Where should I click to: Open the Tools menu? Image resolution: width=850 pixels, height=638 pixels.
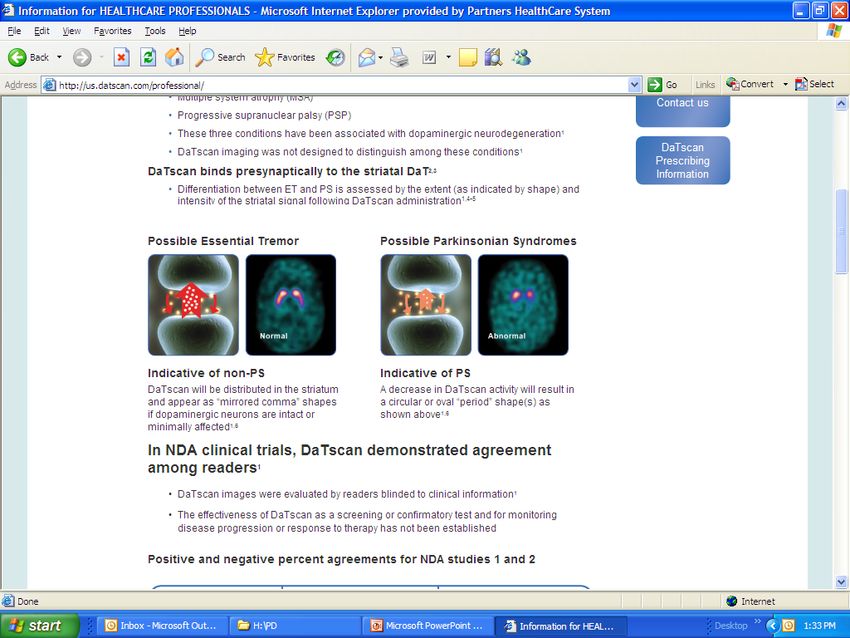pos(155,31)
